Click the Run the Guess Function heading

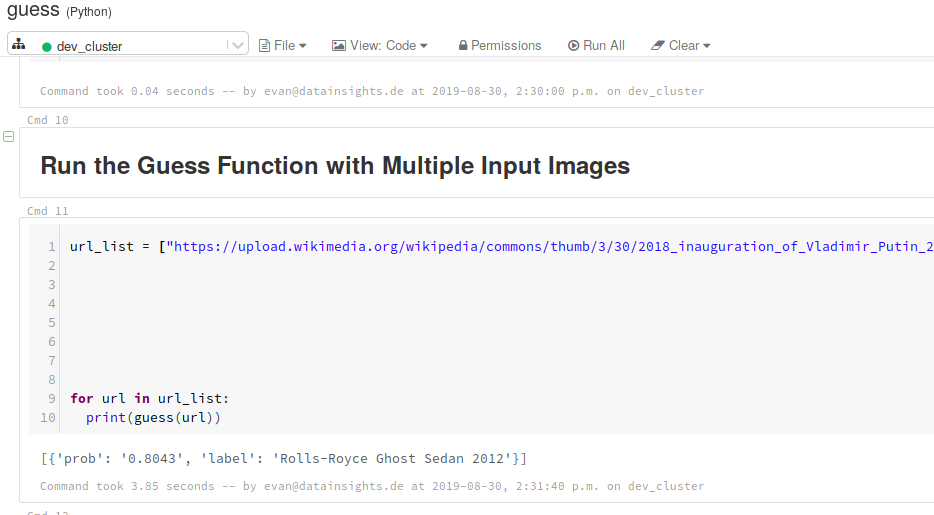click(335, 166)
